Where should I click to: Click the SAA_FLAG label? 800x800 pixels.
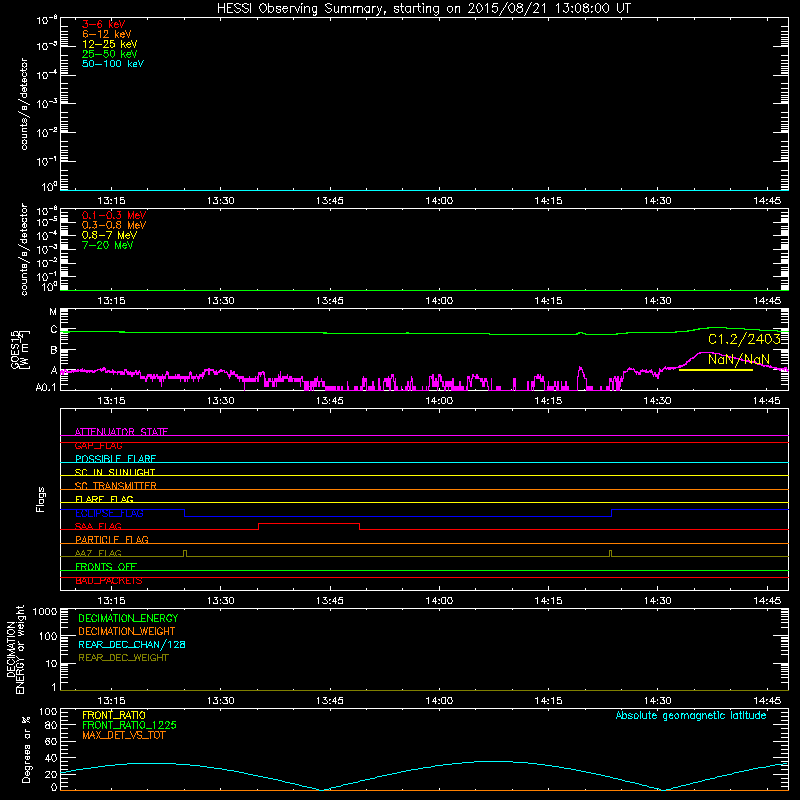pos(98,526)
